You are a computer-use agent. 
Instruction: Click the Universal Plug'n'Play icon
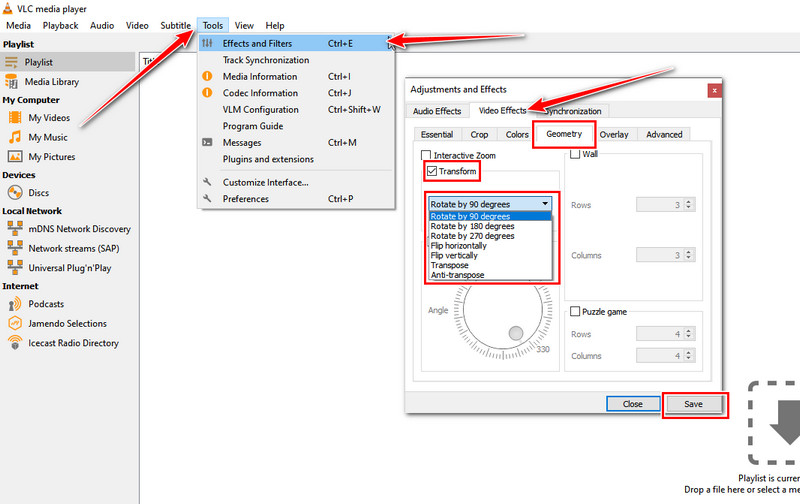[15, 267]
